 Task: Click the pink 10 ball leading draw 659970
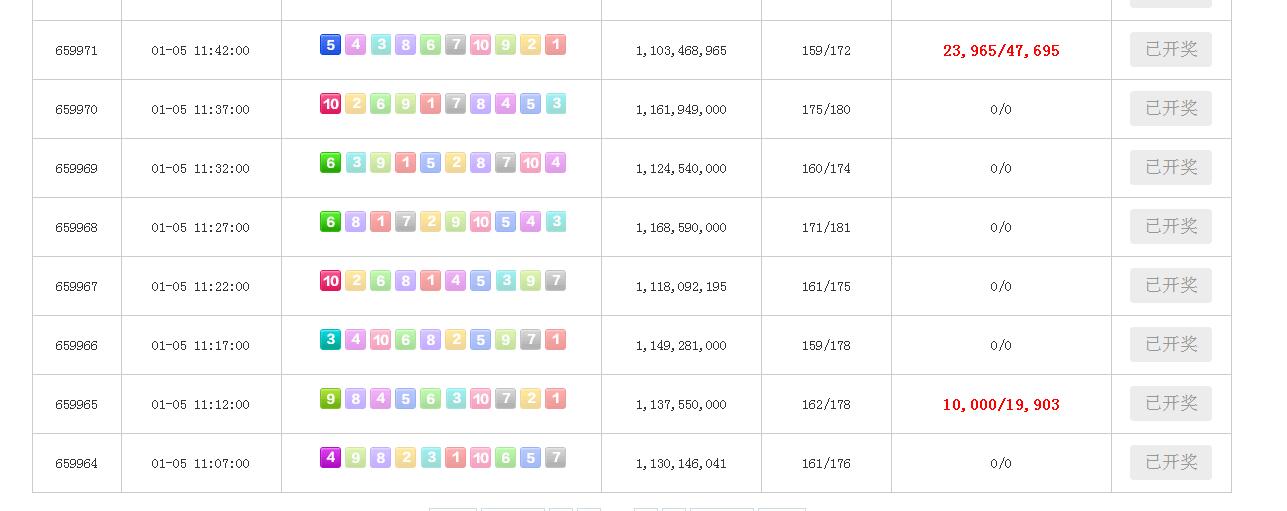330,104
